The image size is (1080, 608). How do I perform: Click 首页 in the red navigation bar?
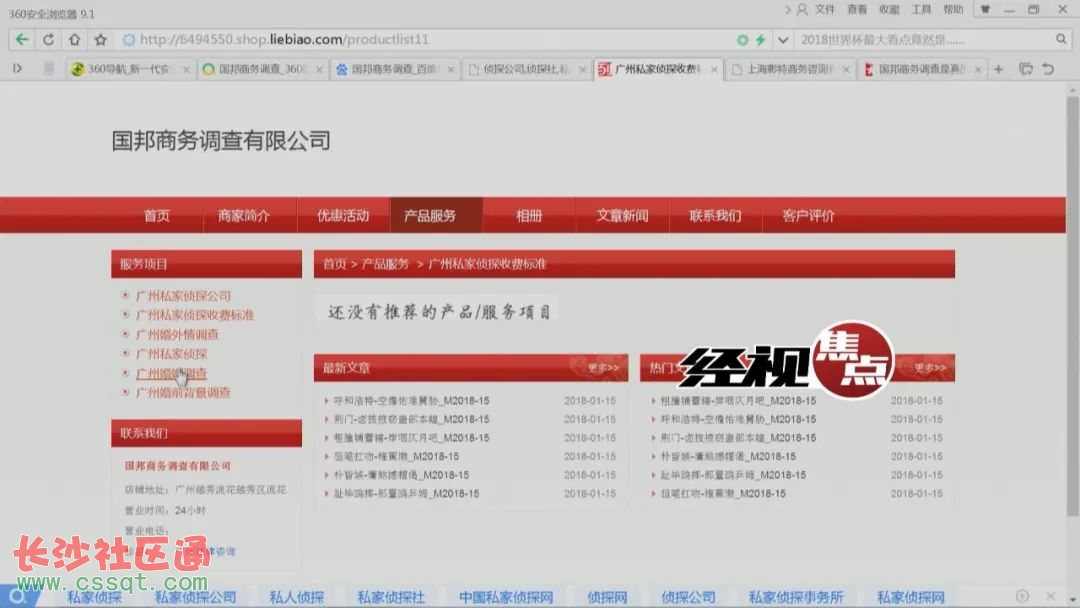coord(156,216)
